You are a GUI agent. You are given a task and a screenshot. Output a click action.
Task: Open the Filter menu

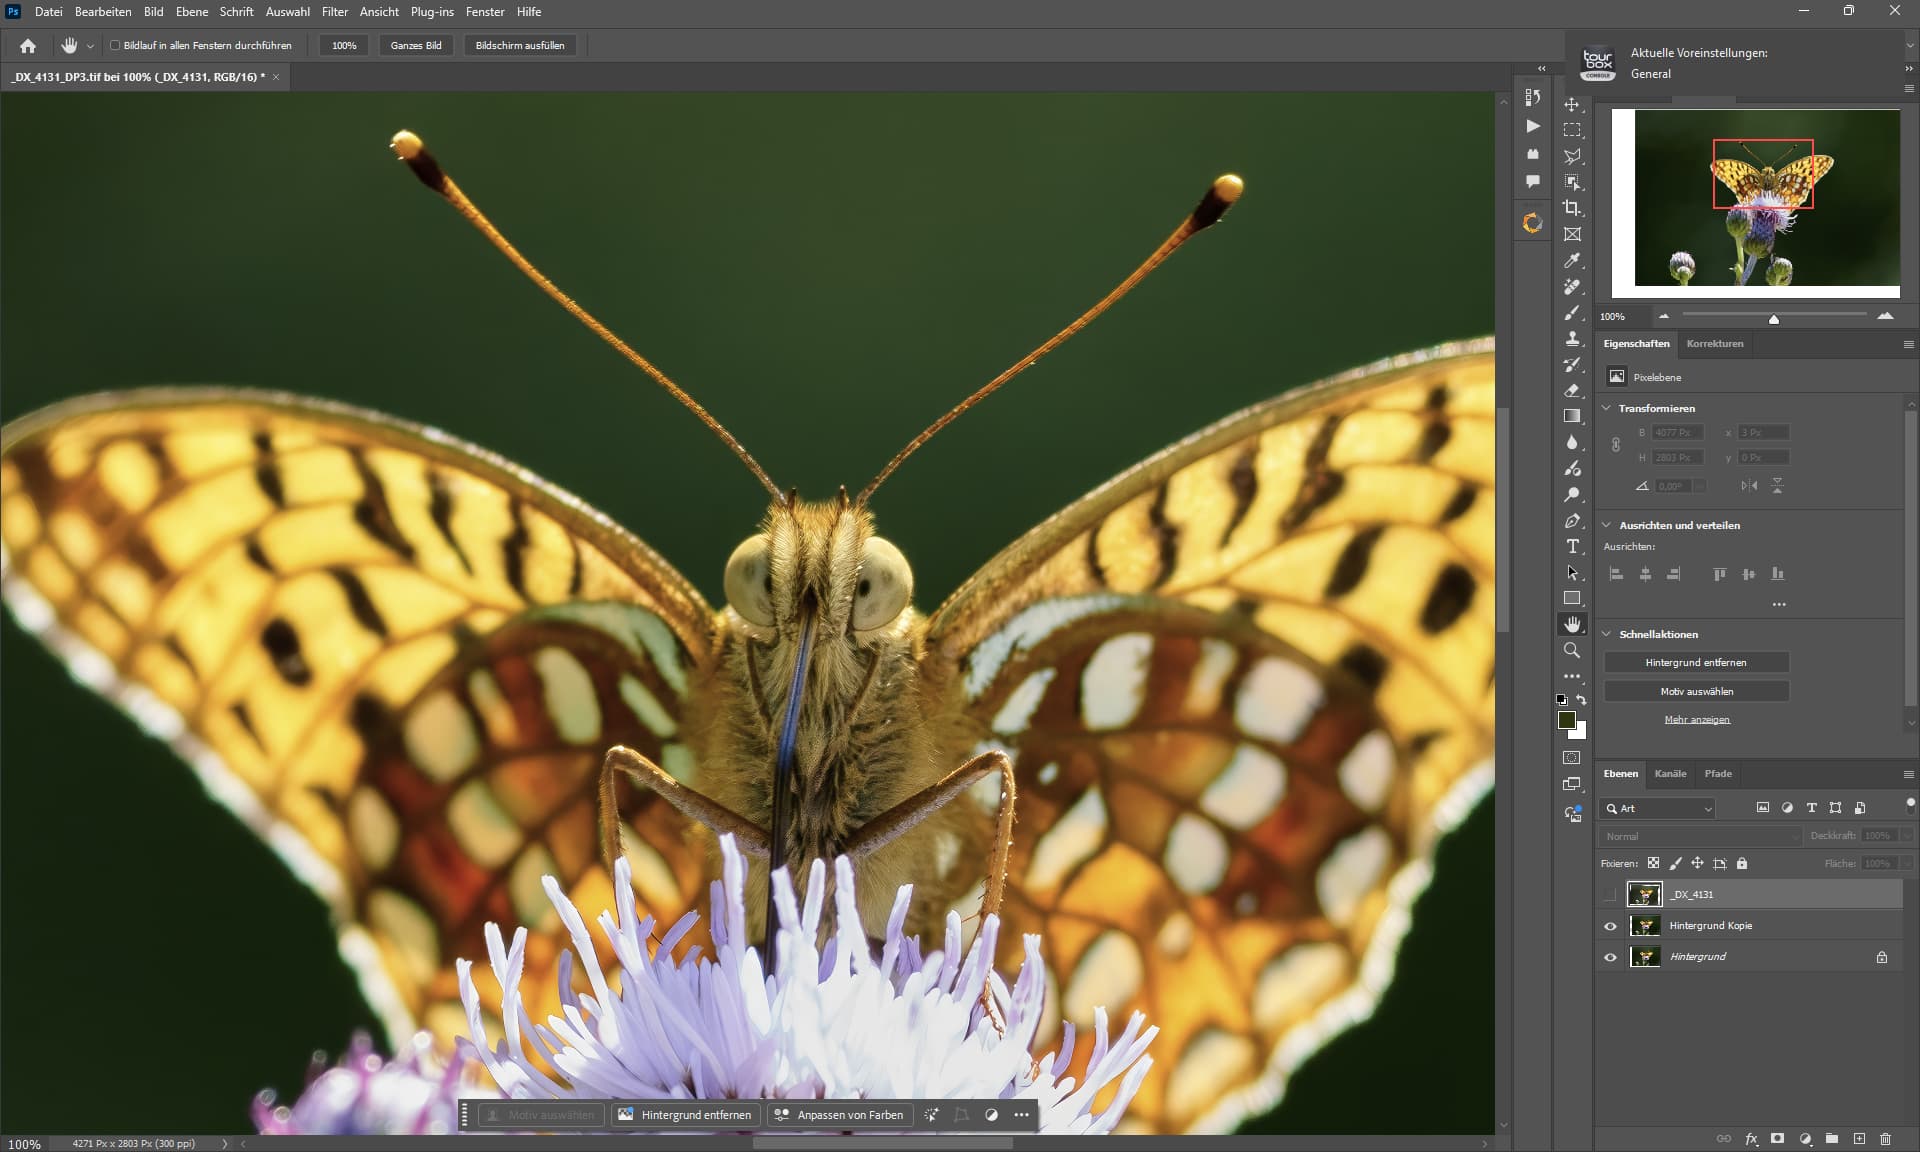[x=334, y=12]
